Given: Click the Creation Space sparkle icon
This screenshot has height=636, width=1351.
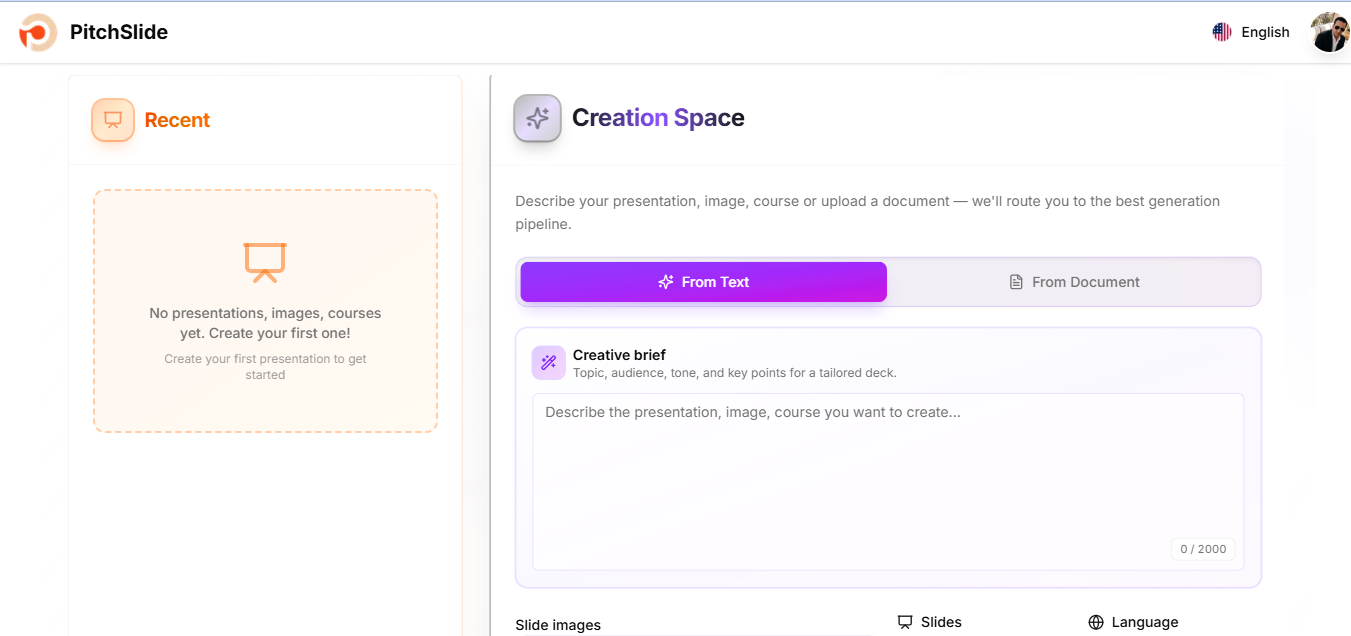Looking at the screenshot, I should point(538,118).
